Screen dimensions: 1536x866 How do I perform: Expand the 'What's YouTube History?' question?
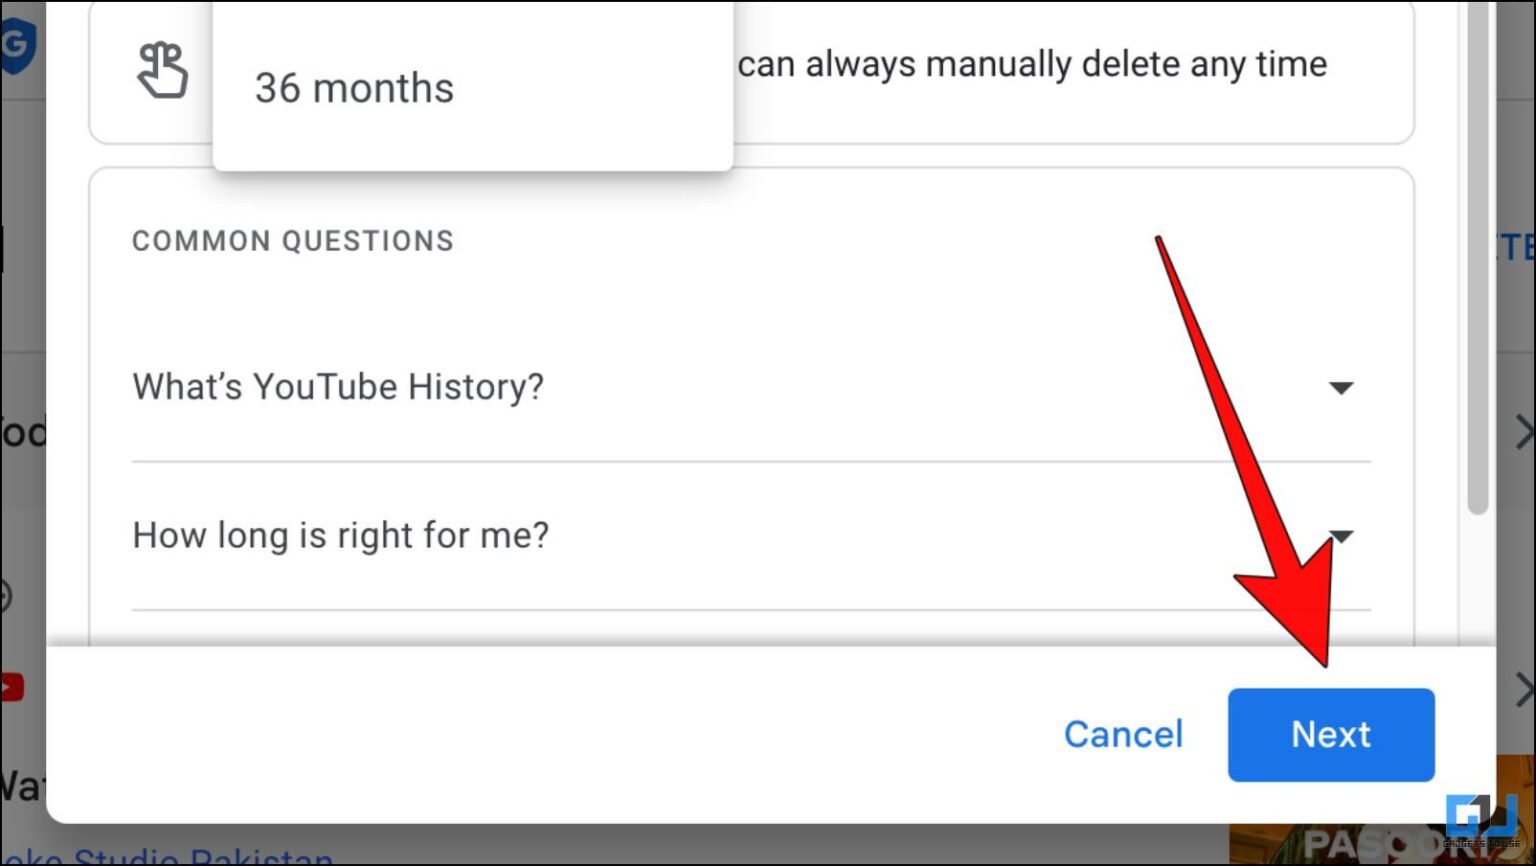[x=338, y=388]
